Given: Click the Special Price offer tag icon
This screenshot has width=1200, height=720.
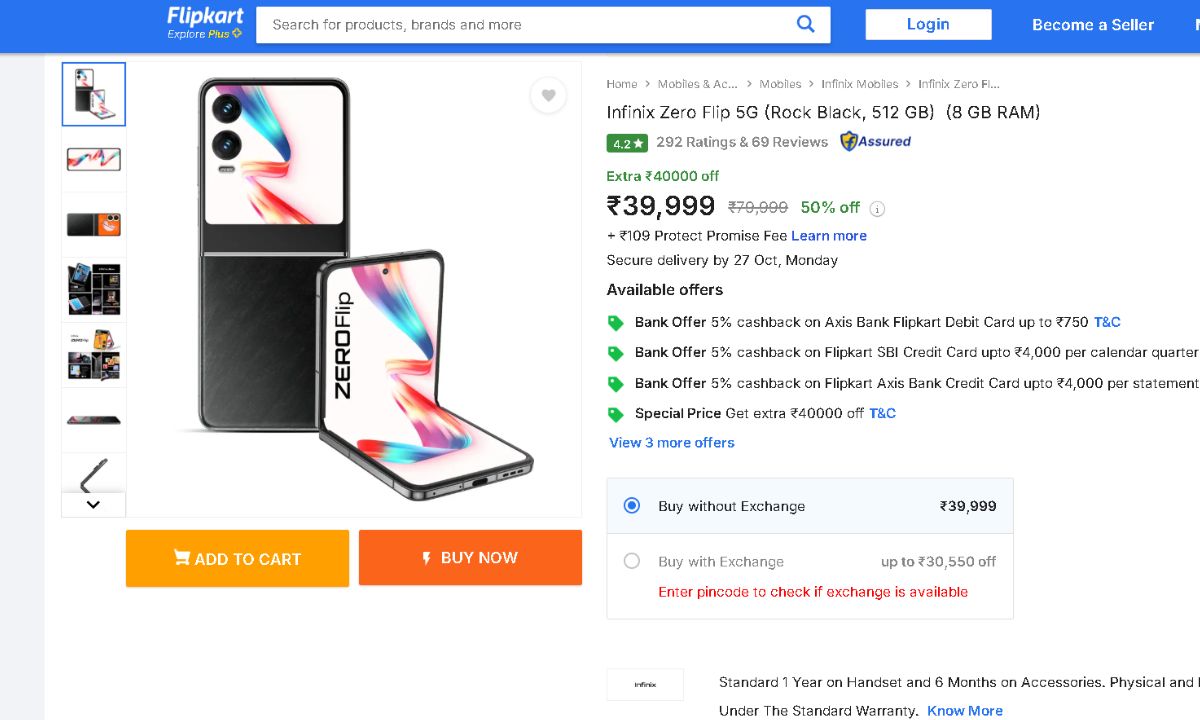Looking at the screenshot, I should point(616,414).
